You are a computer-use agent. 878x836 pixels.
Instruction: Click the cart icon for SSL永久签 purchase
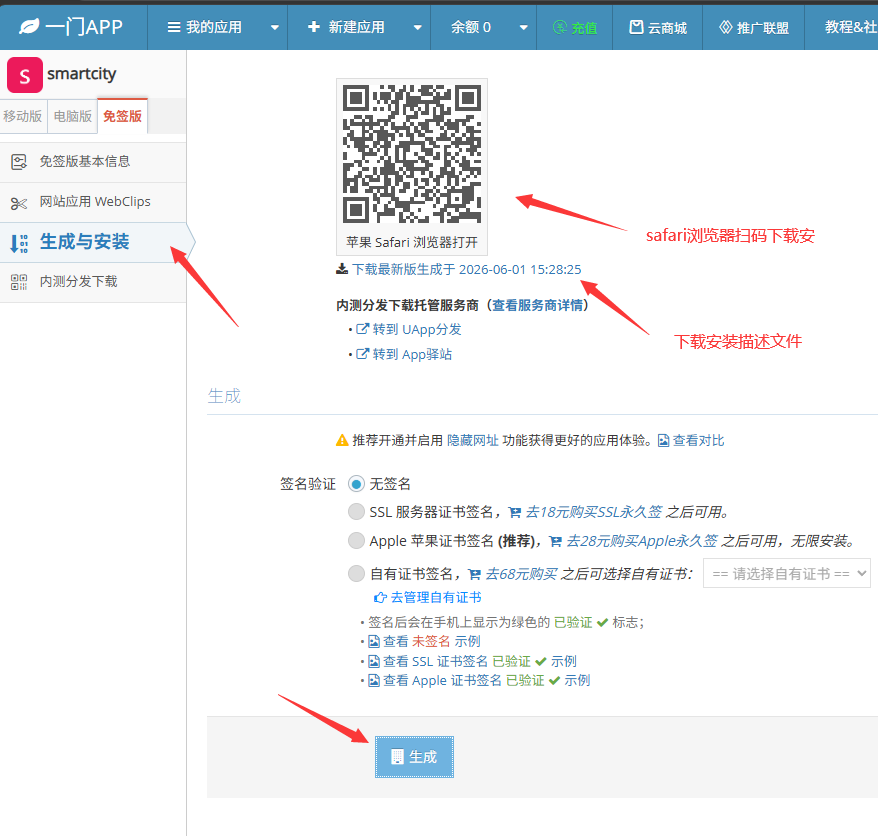tap(514, 512)
